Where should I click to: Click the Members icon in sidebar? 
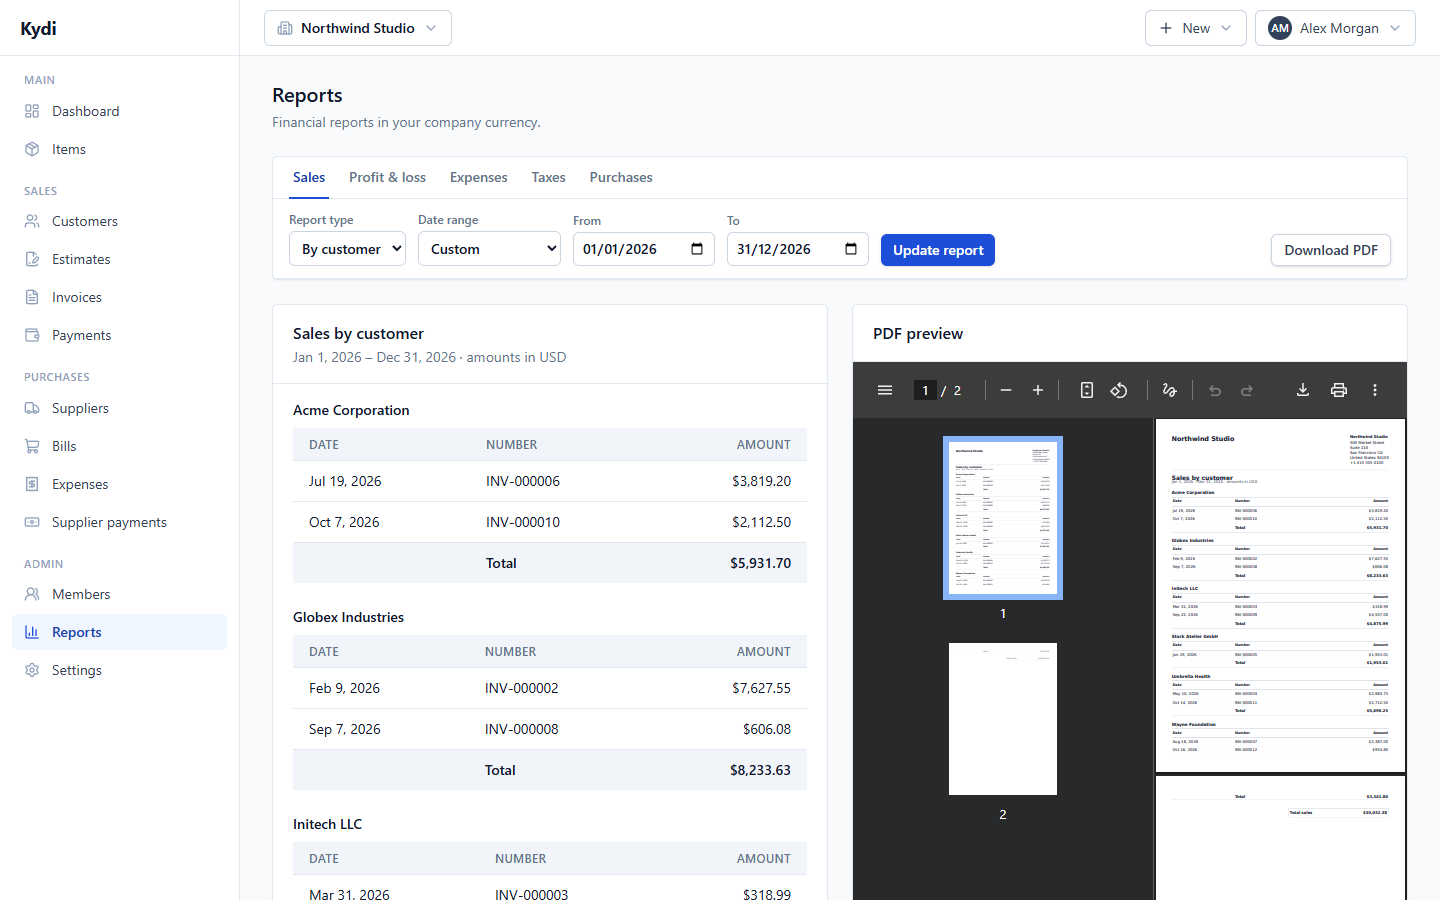(x=32, y=594)
